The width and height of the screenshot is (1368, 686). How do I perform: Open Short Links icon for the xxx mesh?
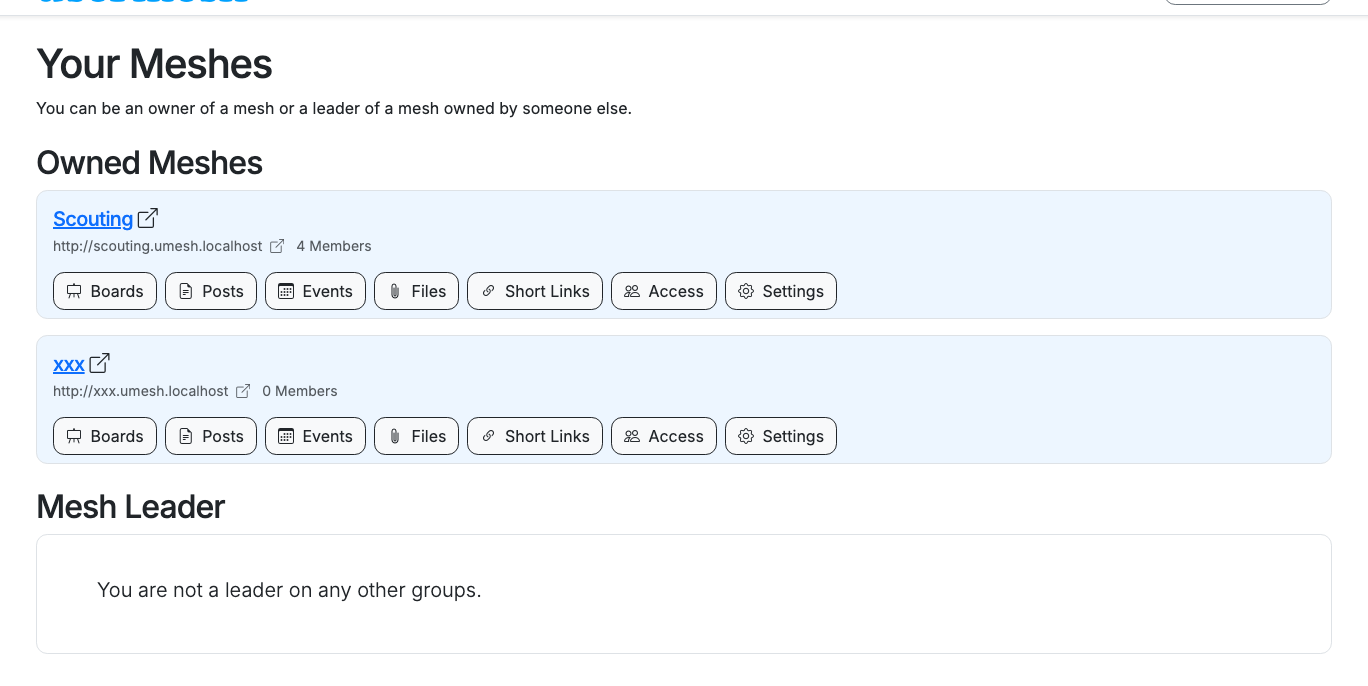tap(488, 436)
